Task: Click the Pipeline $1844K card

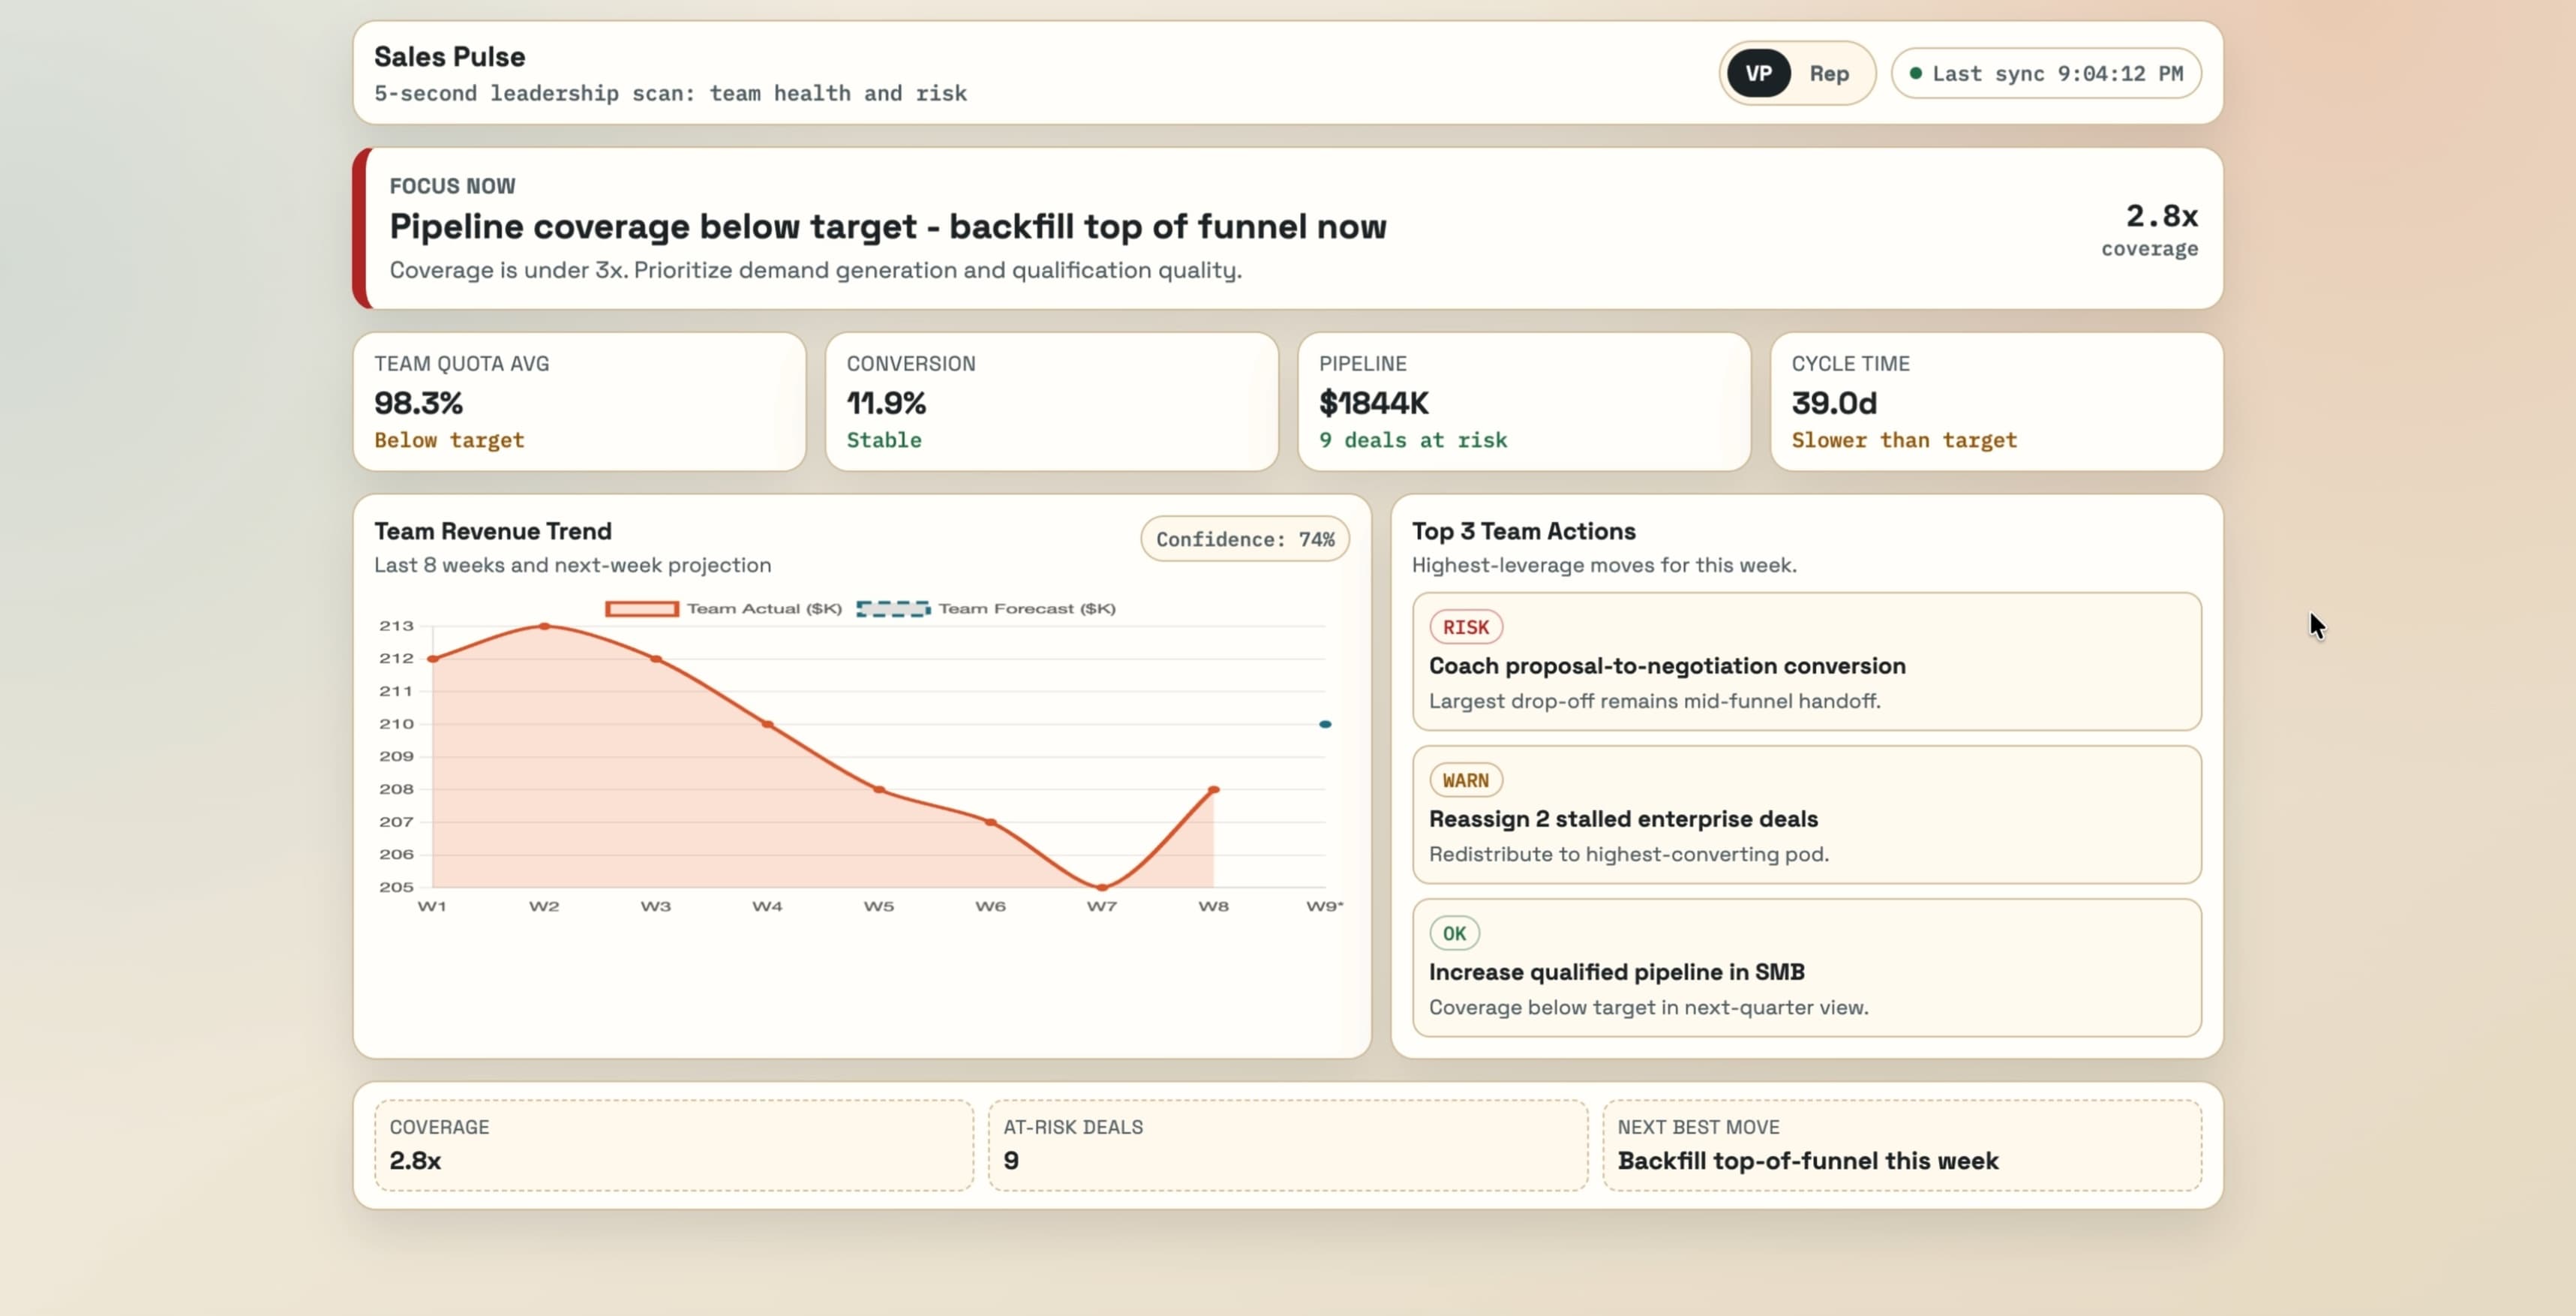Action: [1523, 402]
